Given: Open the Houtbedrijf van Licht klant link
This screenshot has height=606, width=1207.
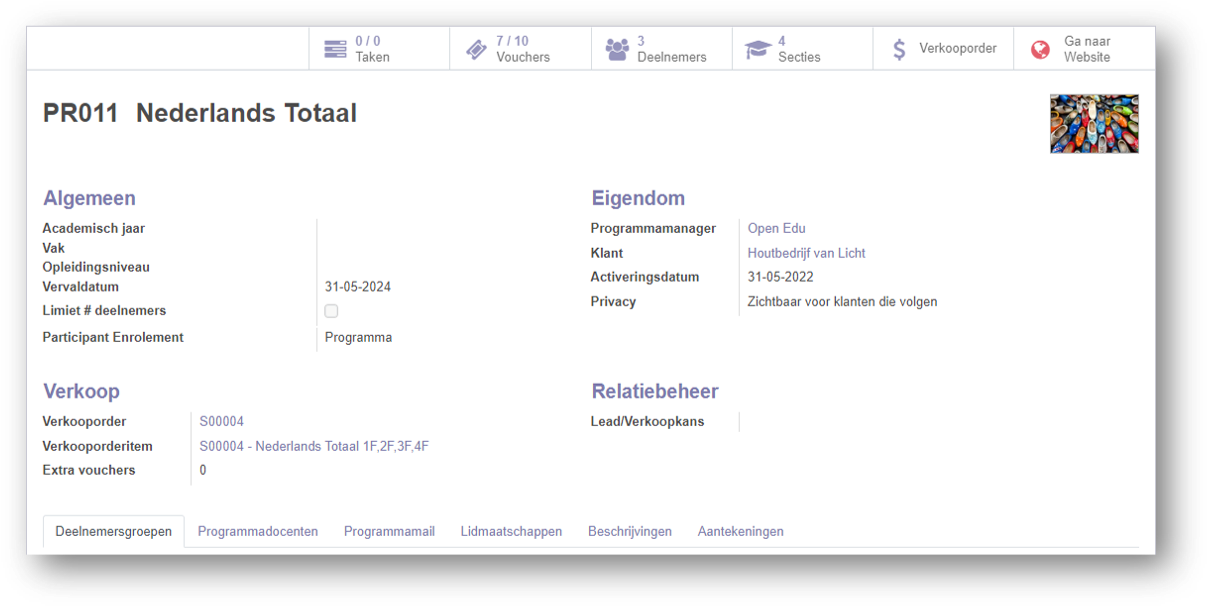Looking at the screenshot, I should (806, 253).
